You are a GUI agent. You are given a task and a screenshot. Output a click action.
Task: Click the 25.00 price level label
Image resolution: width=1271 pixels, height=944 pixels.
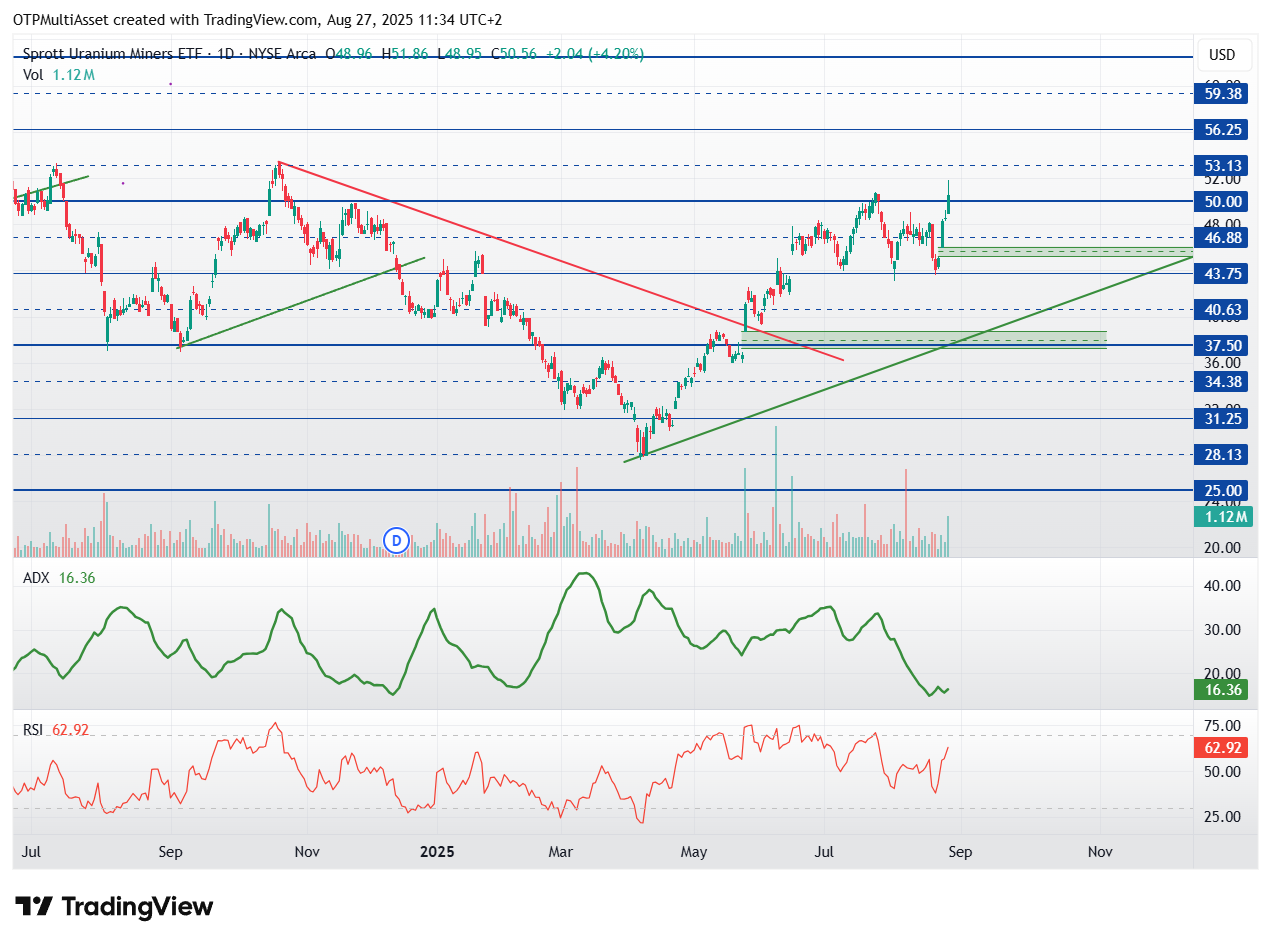point(1221,490)
